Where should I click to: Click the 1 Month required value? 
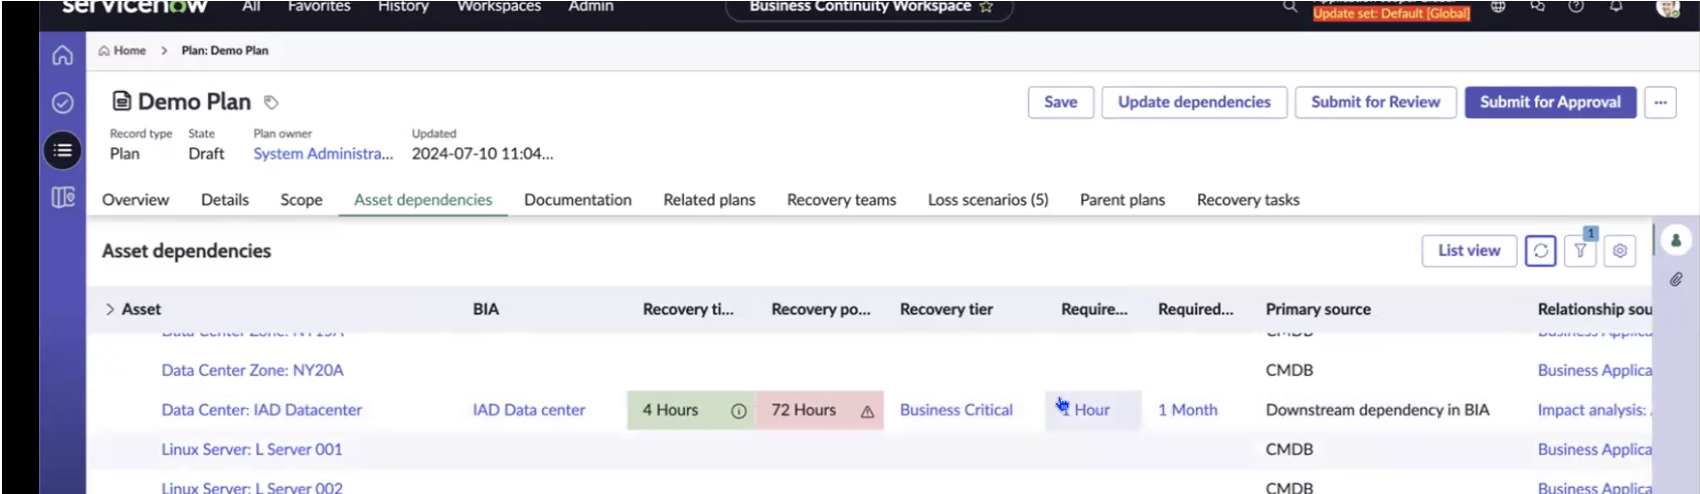[1188, 410]
